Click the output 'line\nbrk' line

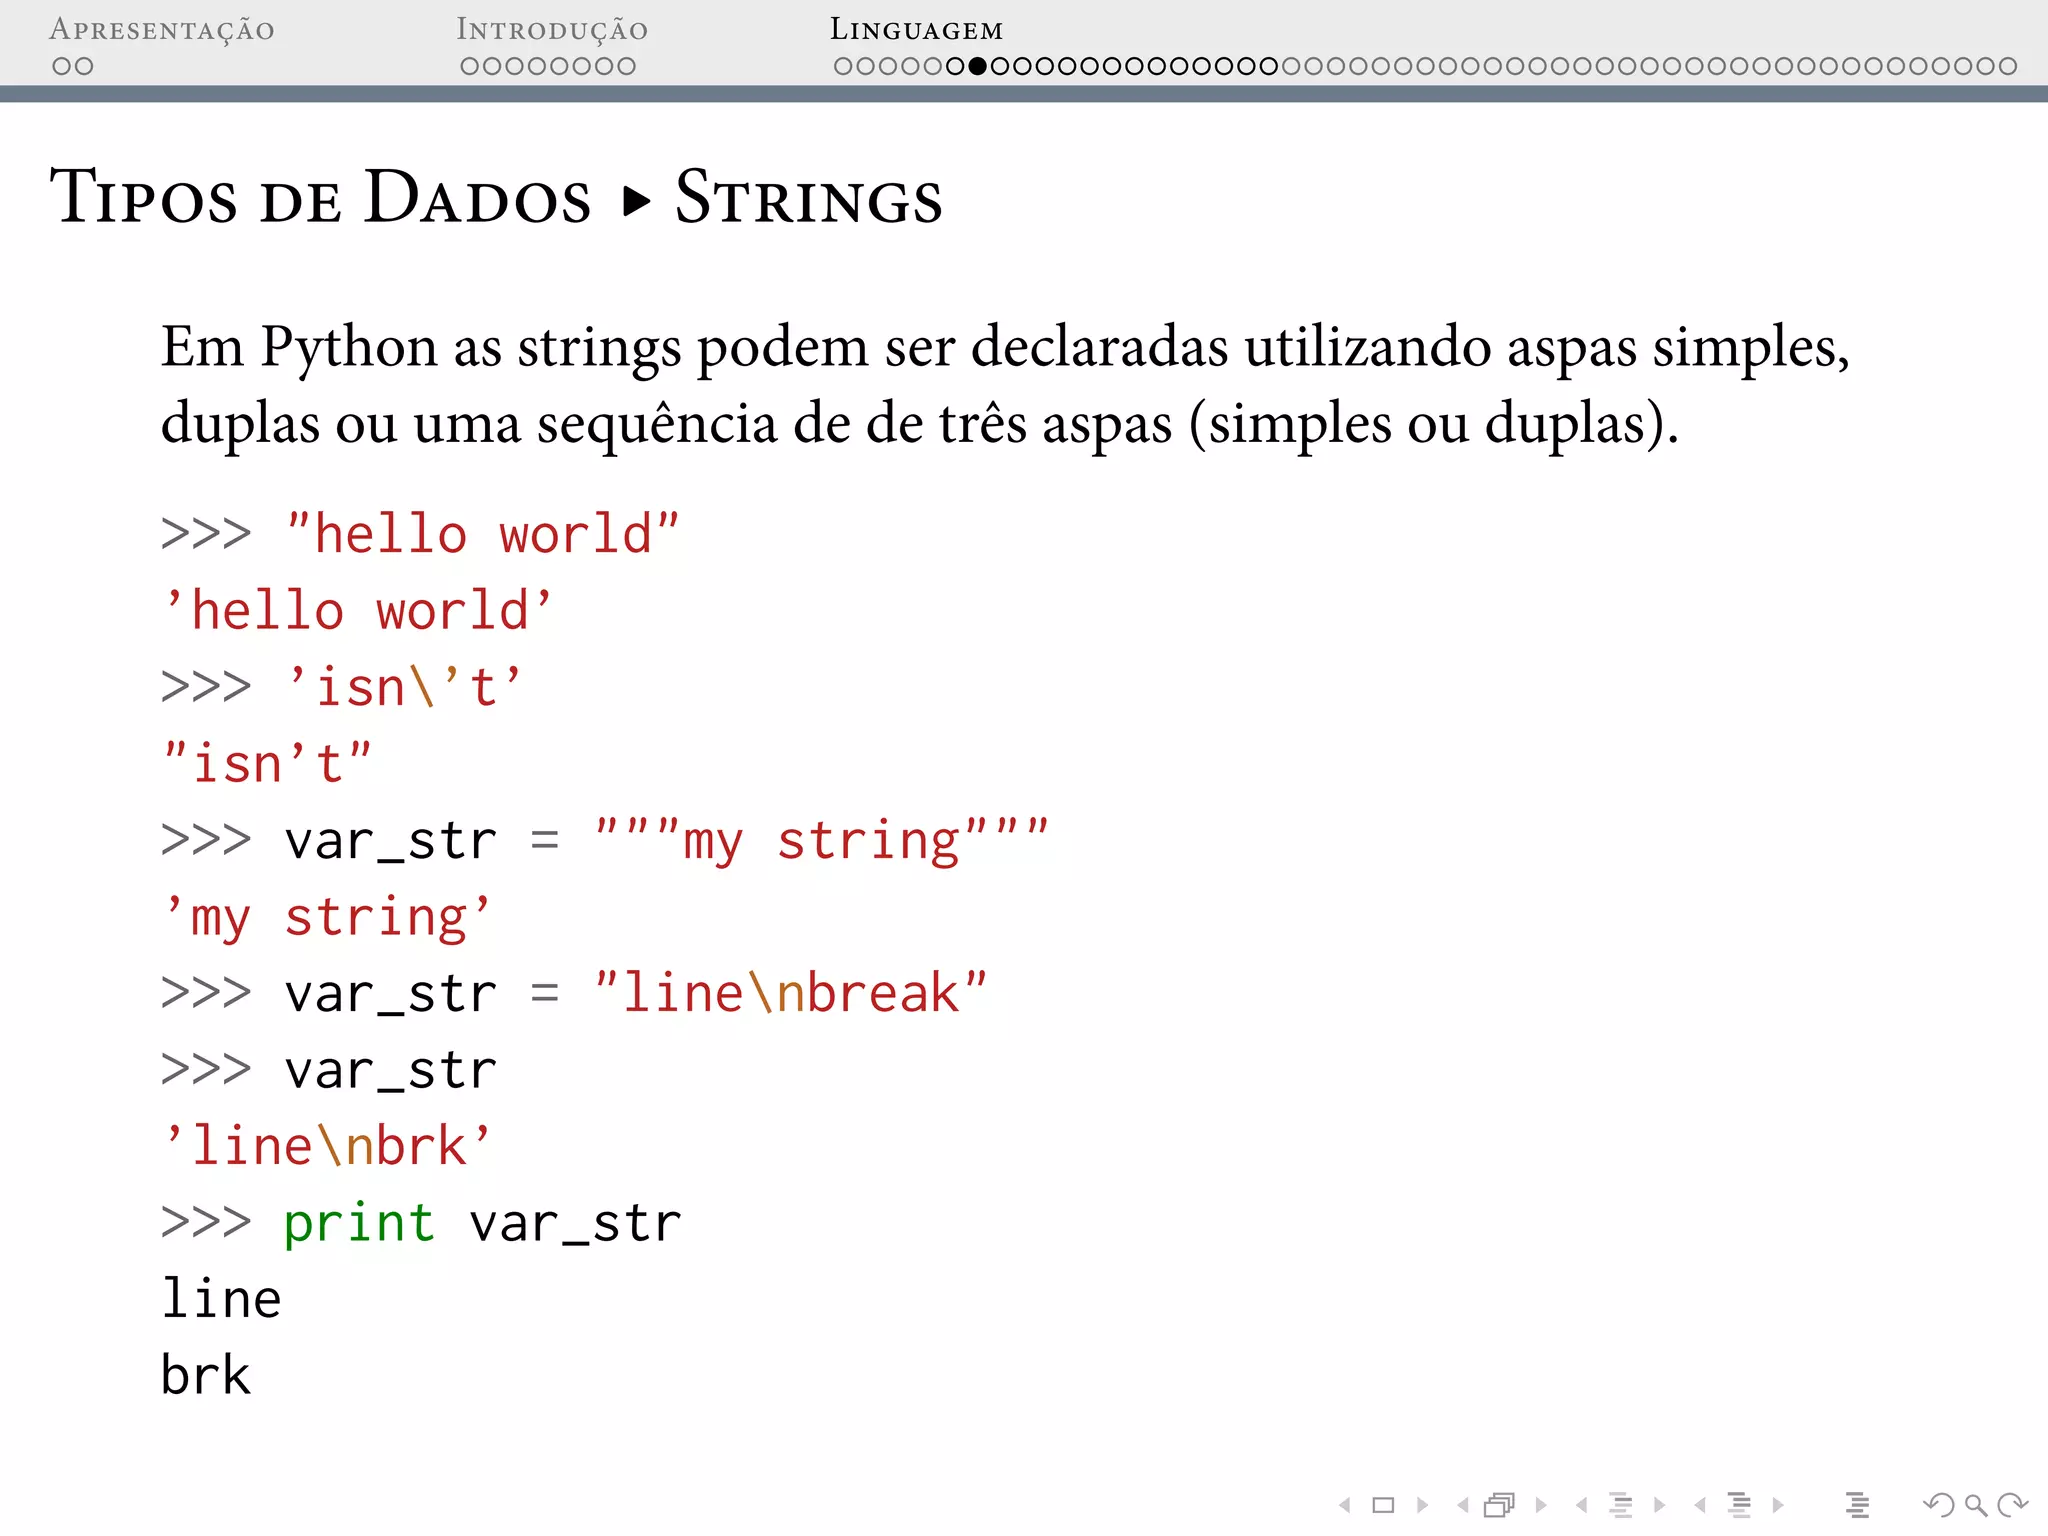pos(327,1146)
